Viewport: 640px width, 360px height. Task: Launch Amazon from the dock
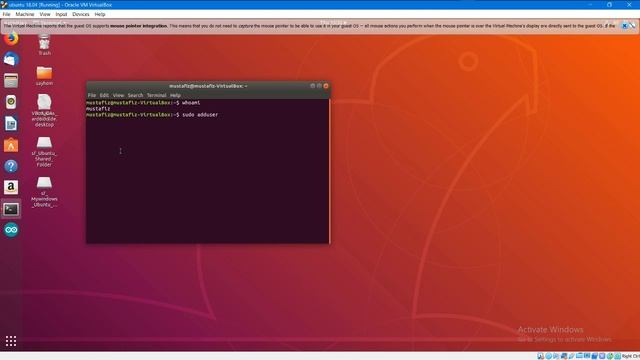pos(11,187)
